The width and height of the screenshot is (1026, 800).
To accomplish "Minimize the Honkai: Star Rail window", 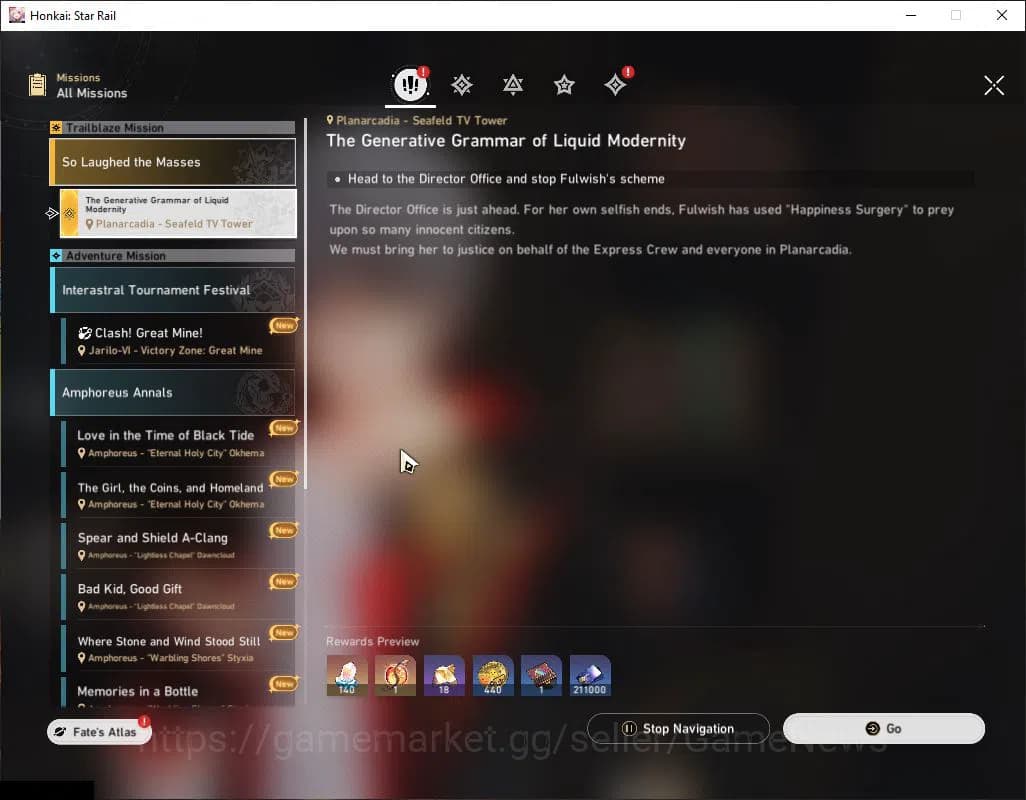I will (911, 15).
